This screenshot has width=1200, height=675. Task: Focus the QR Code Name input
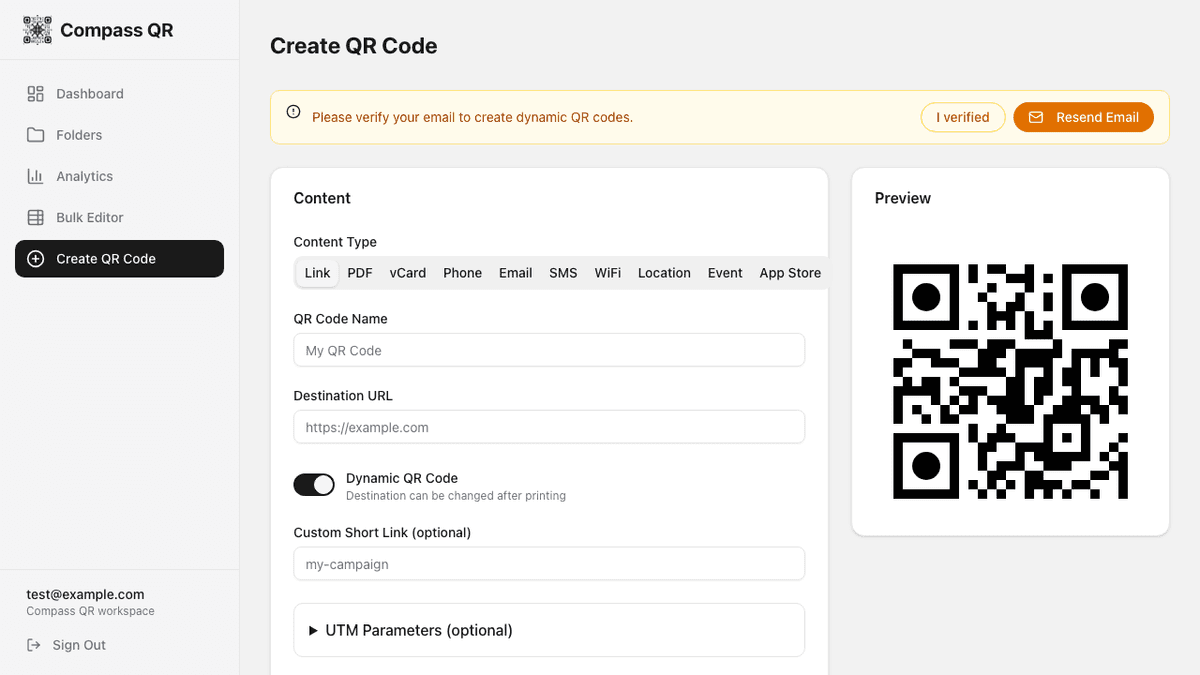click(549, 350)
